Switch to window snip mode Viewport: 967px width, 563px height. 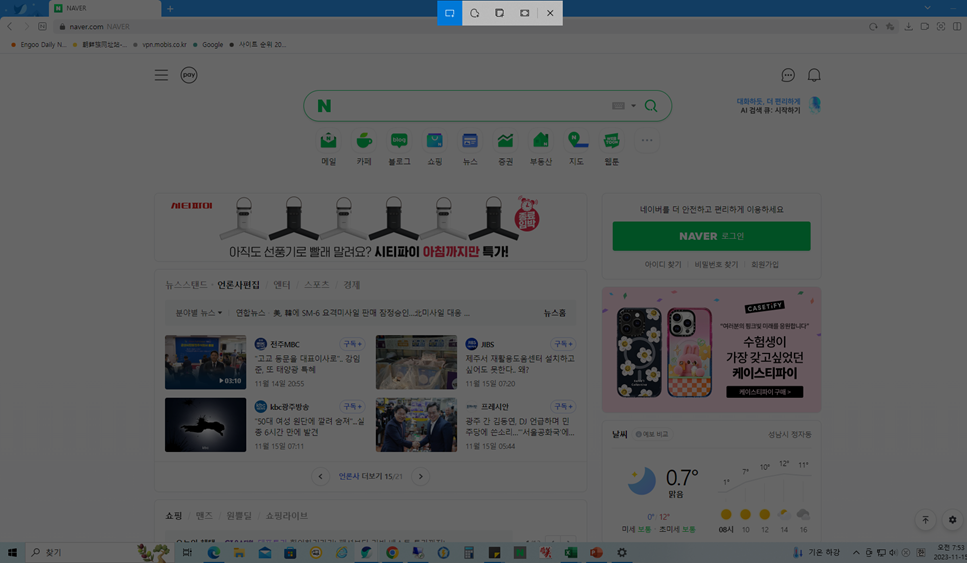pyautogui.click(x=500, y=13)
